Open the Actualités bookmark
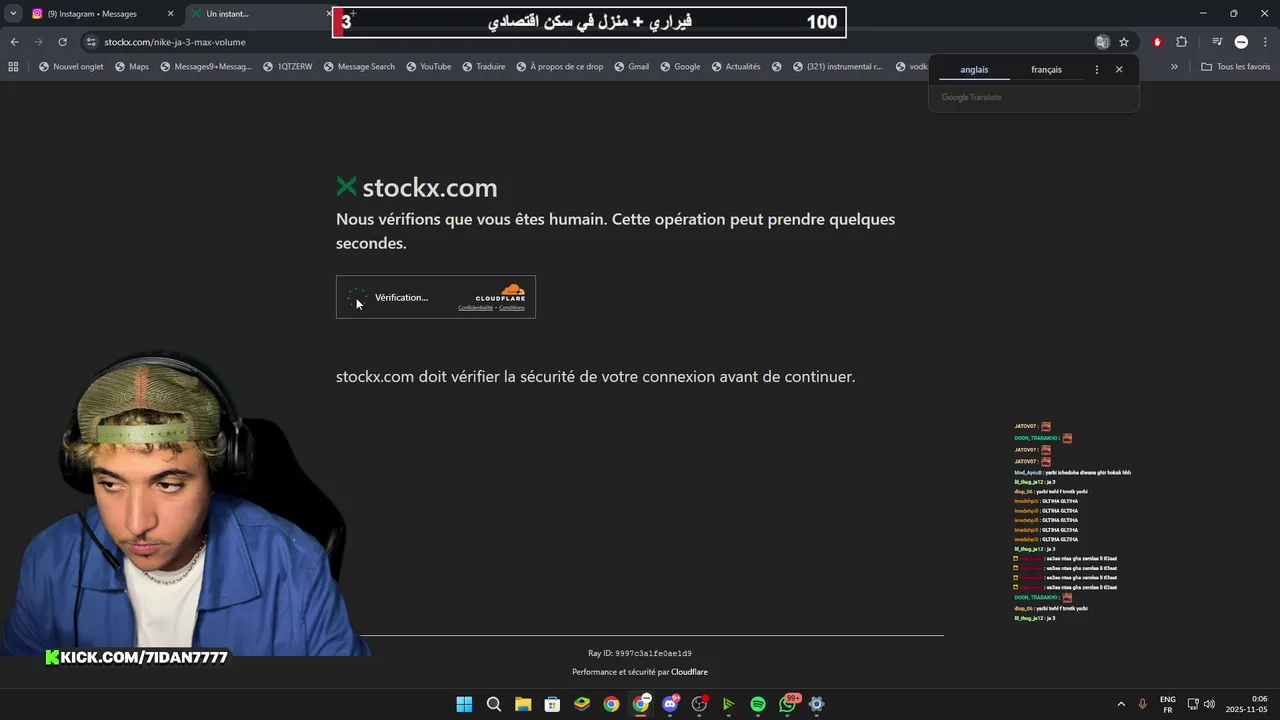 735,67
